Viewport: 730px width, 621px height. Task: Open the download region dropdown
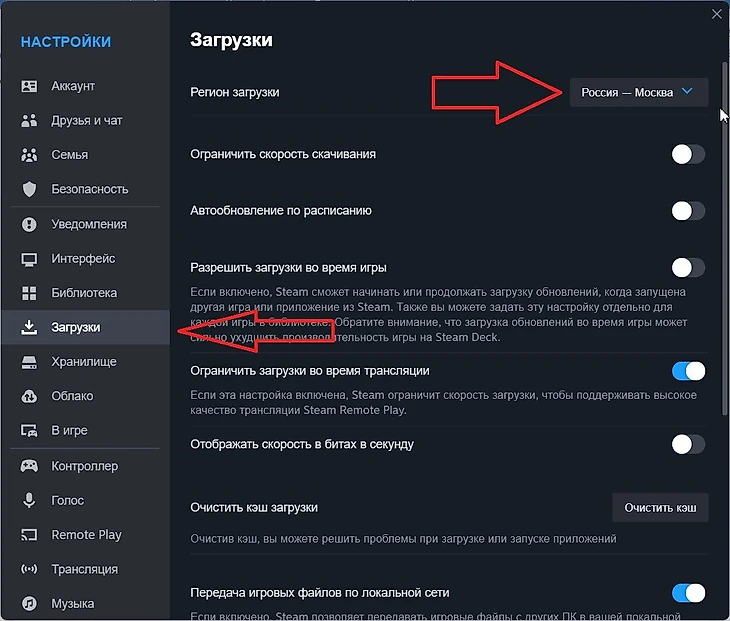click(638, 92)
